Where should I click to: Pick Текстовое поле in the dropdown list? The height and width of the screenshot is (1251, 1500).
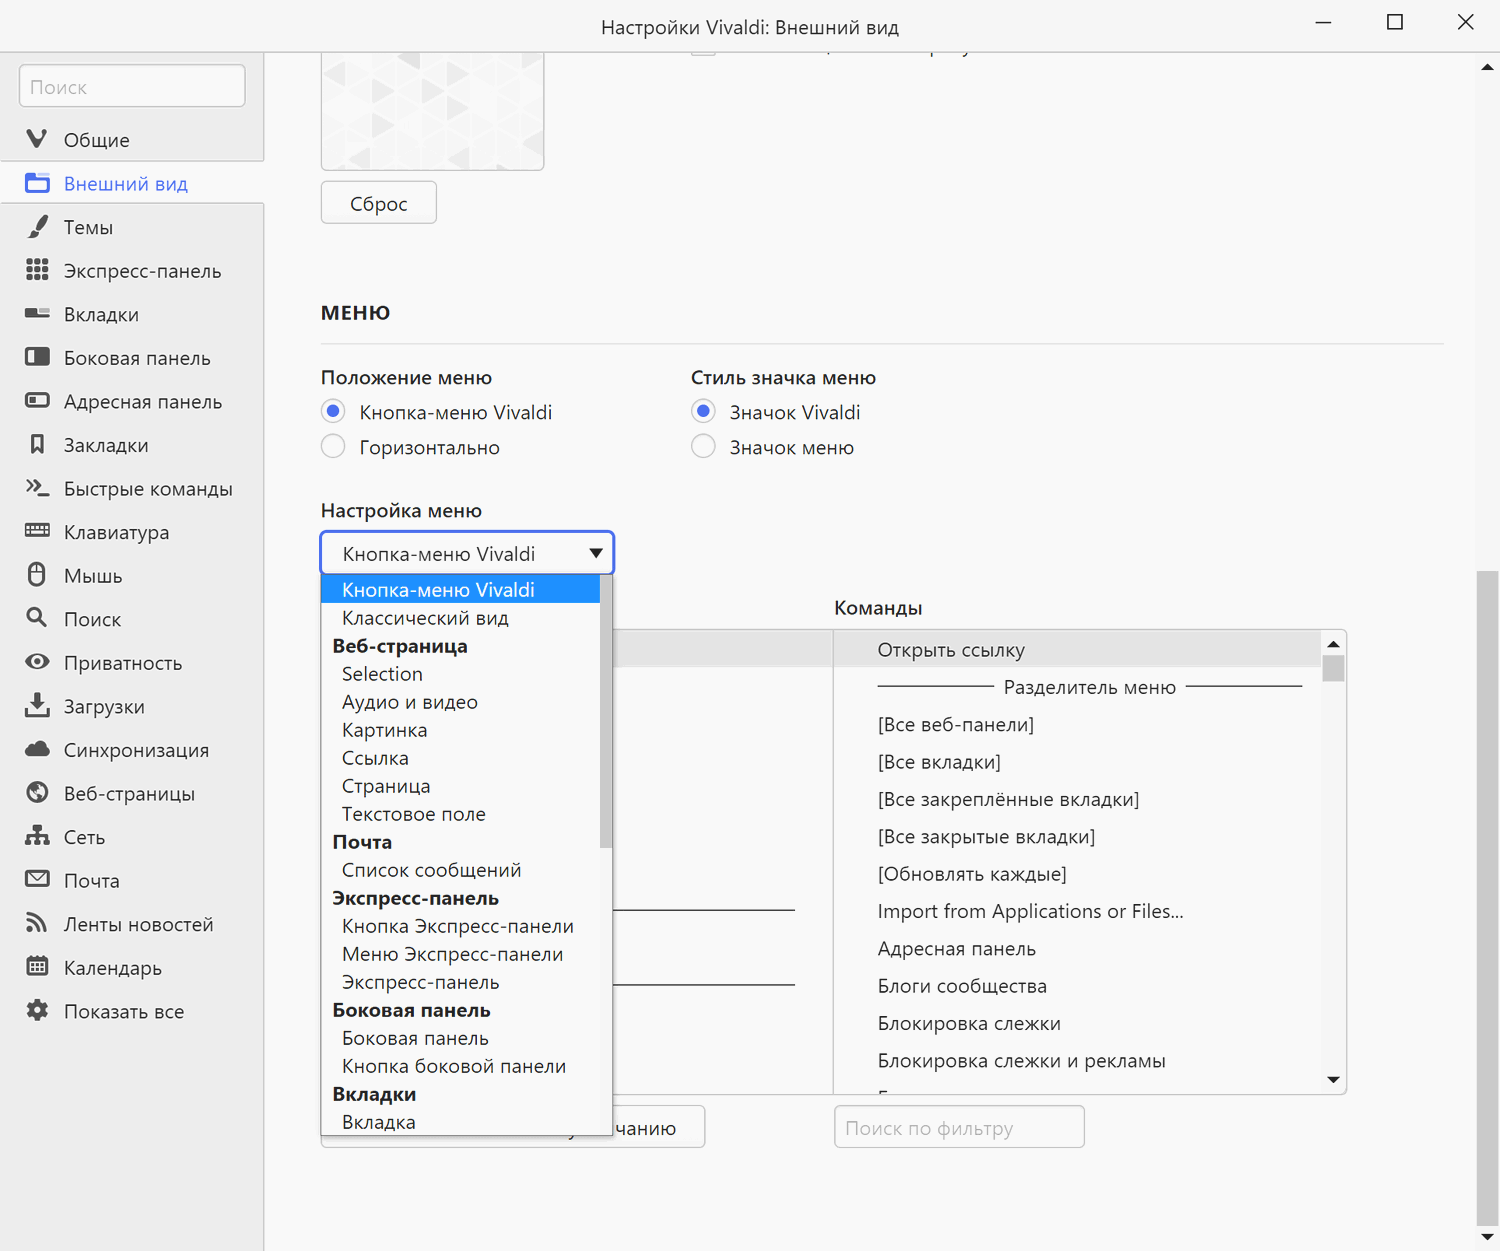(413, 814)
